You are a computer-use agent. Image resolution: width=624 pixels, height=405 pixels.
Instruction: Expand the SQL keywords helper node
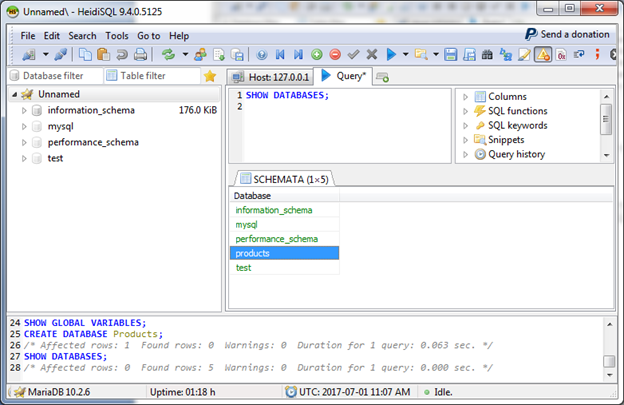click(465, 125)
